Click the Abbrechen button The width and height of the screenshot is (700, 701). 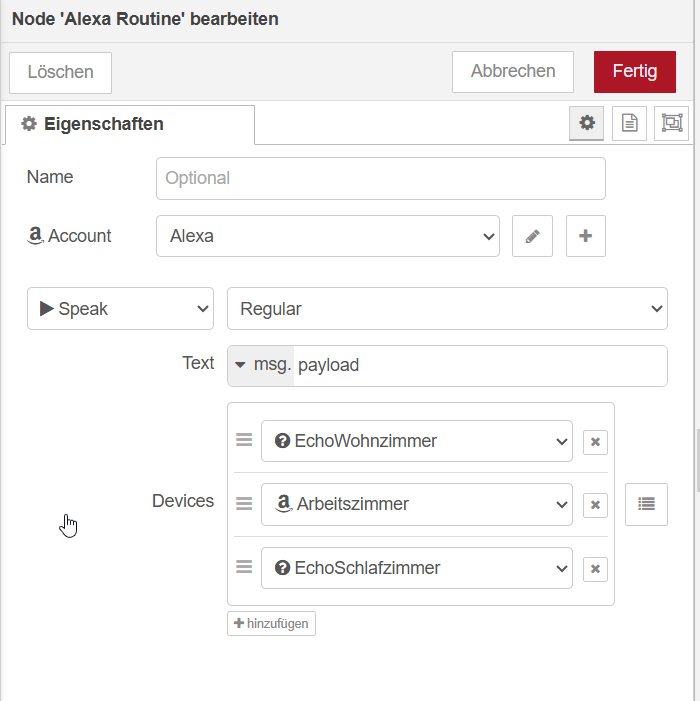(x=513, y=72)
